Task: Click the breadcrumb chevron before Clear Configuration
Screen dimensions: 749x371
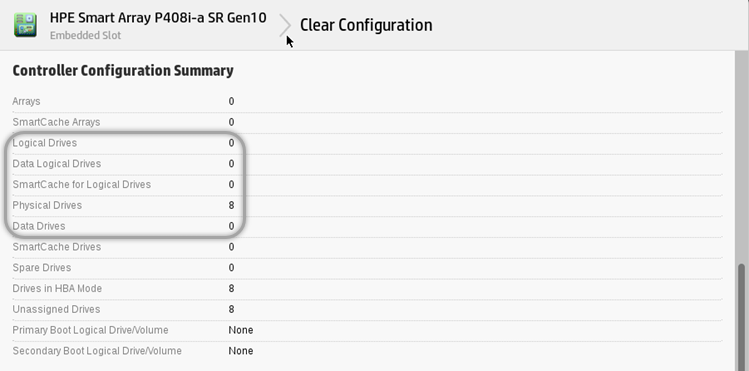Action: click(x=285, y=25)
